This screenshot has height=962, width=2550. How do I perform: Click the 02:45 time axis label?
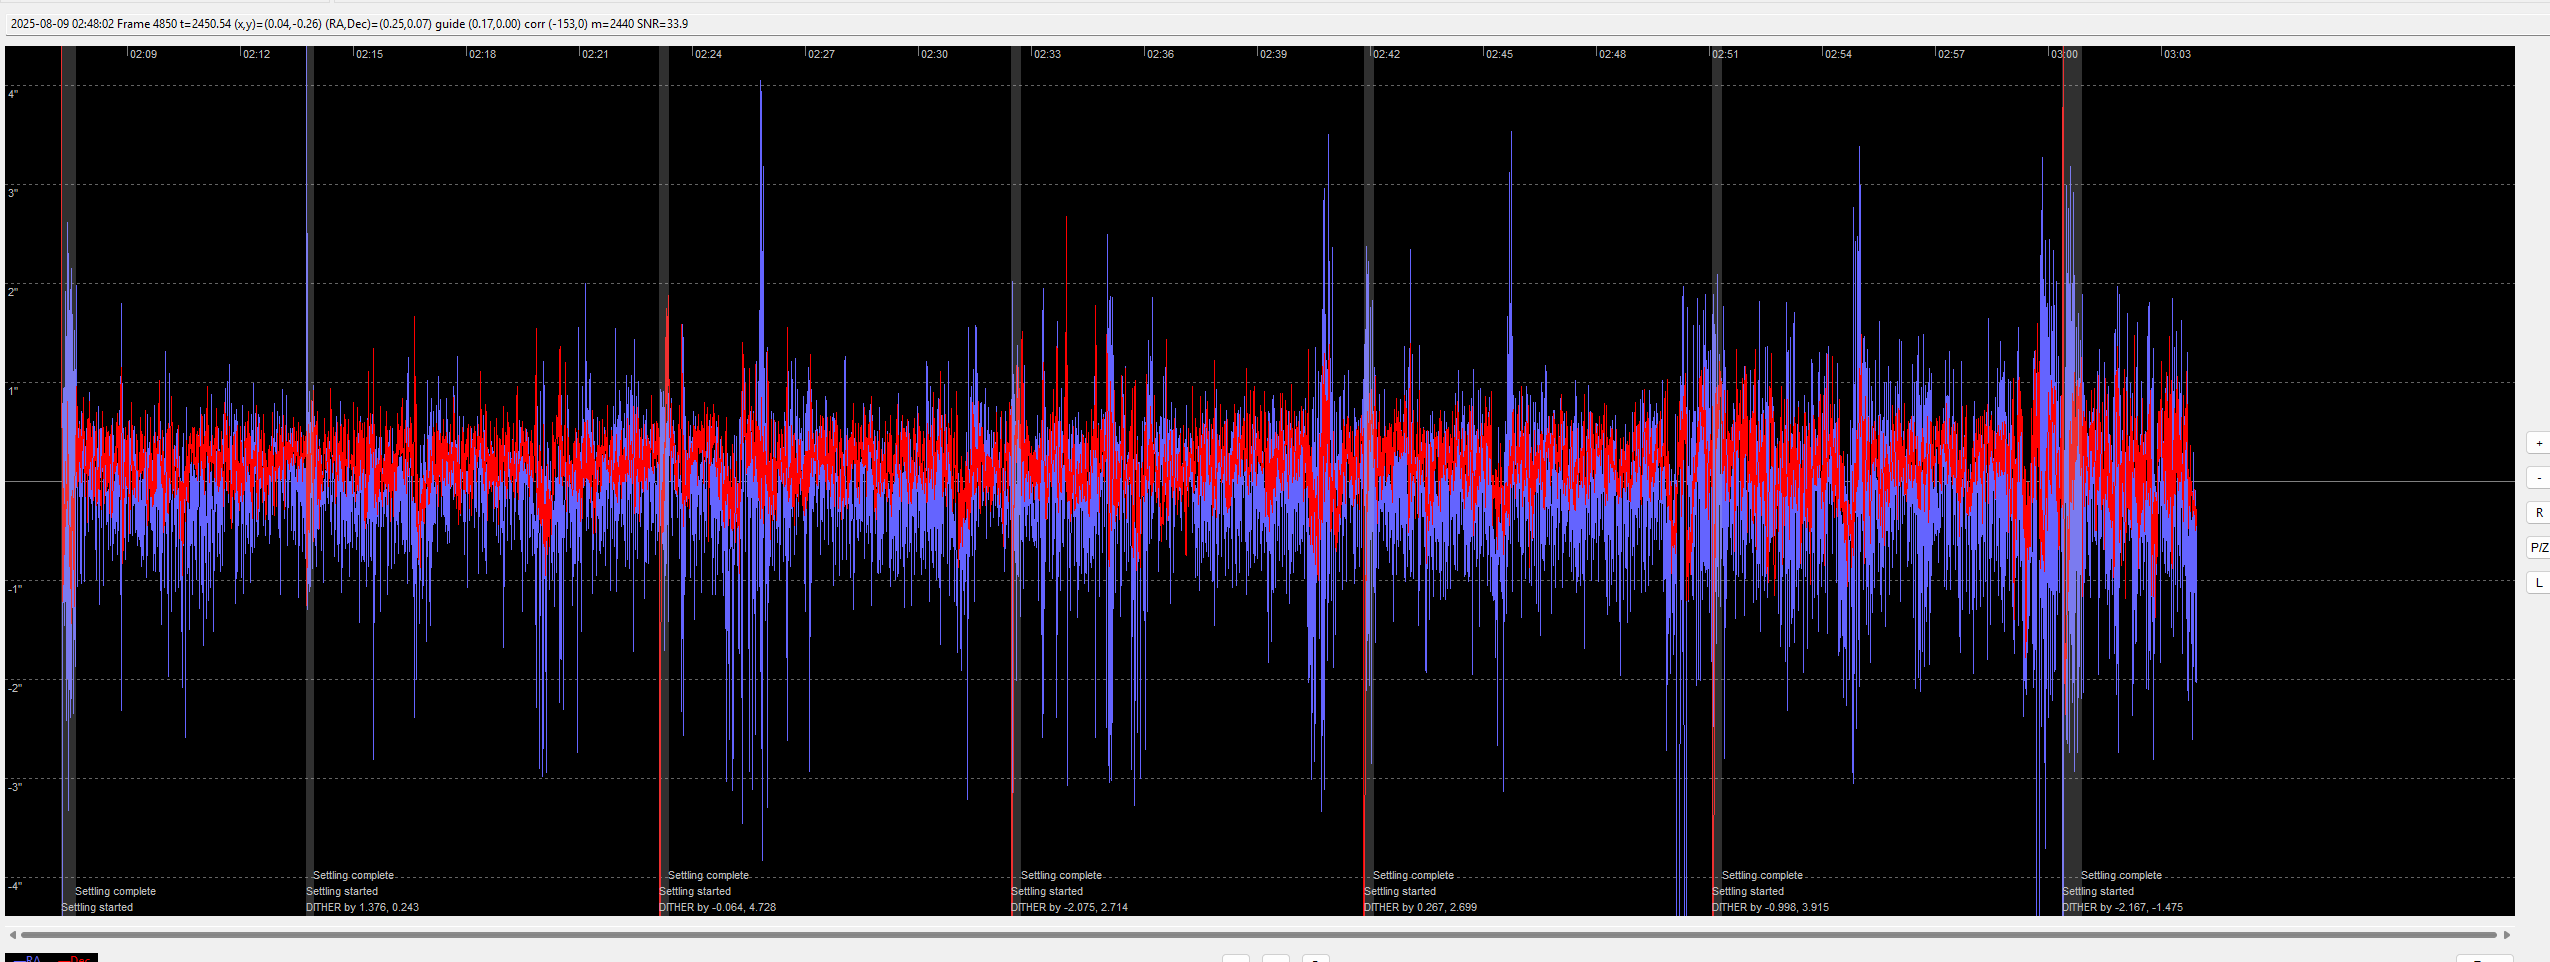1499,54
